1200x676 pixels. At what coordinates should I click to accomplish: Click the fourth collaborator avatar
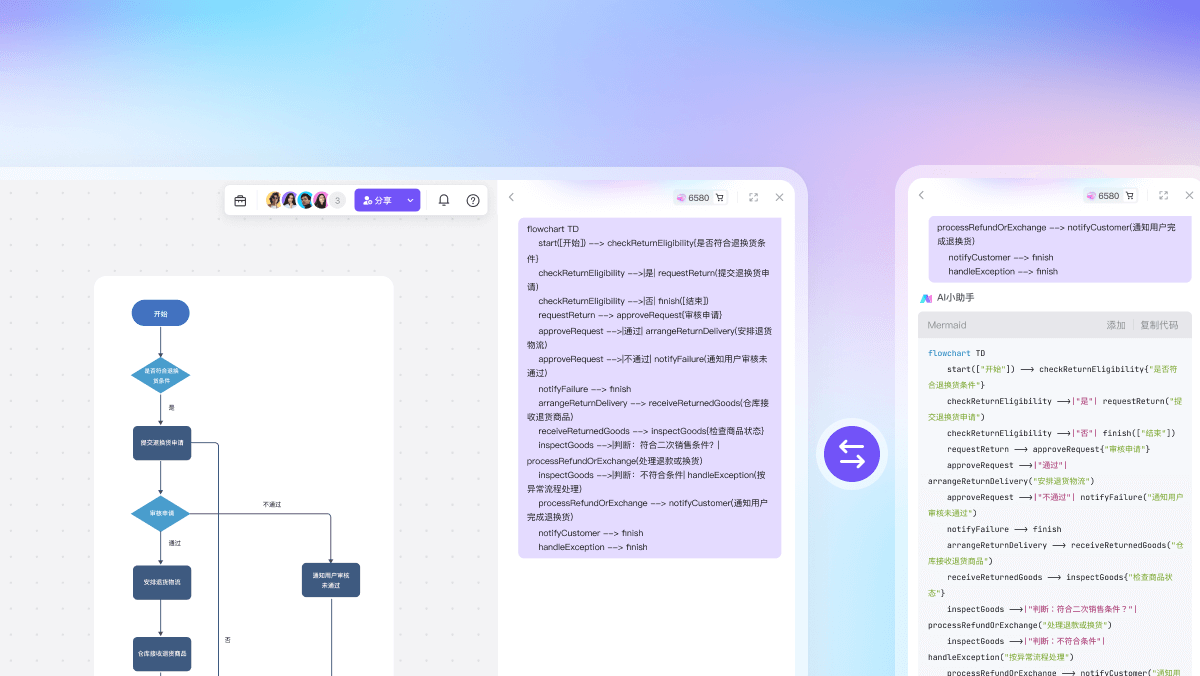pos(321,200)
